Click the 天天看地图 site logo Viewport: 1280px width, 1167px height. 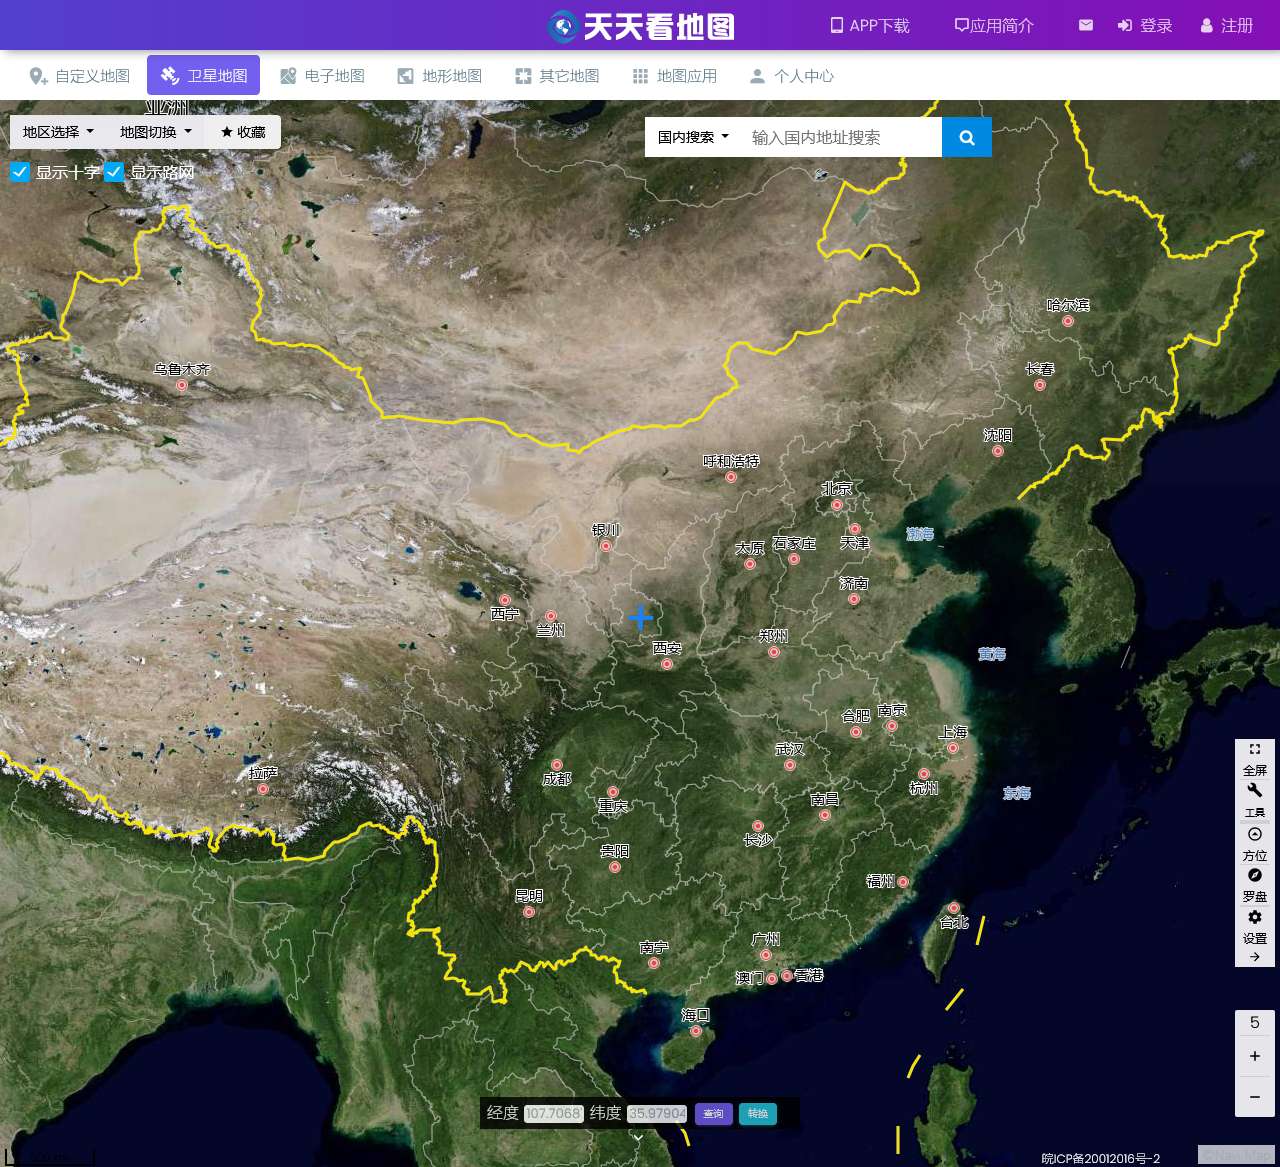(641, 26)
